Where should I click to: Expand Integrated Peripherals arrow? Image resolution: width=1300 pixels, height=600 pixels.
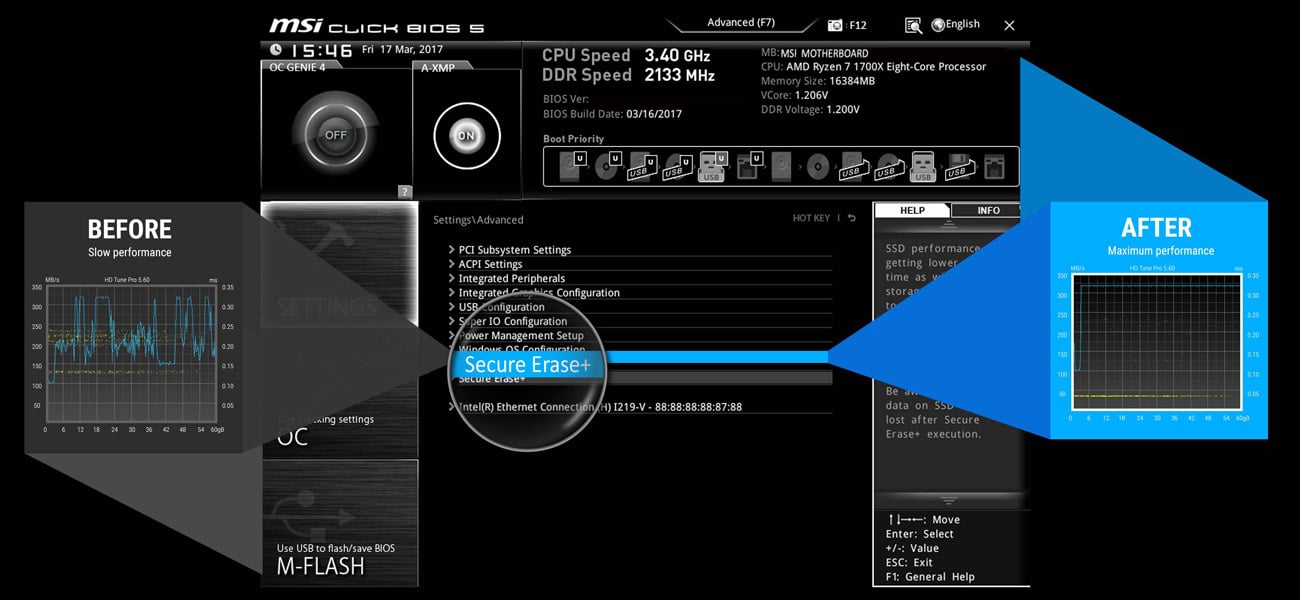point(451,278)
